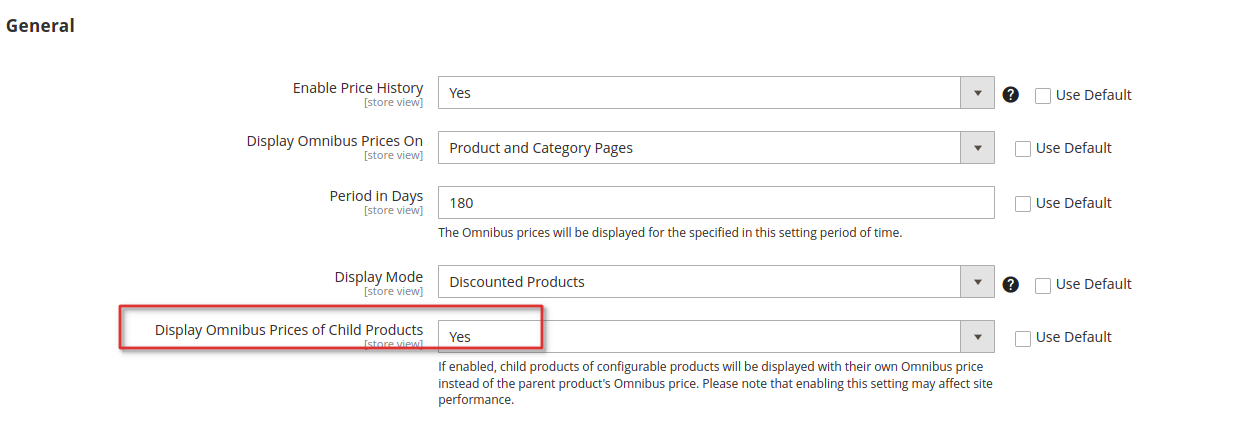Viewport: 1250px width, 425px height.
Task: Toggle Use Default checkbox for Display Mode
Action: click(1043, 285)
